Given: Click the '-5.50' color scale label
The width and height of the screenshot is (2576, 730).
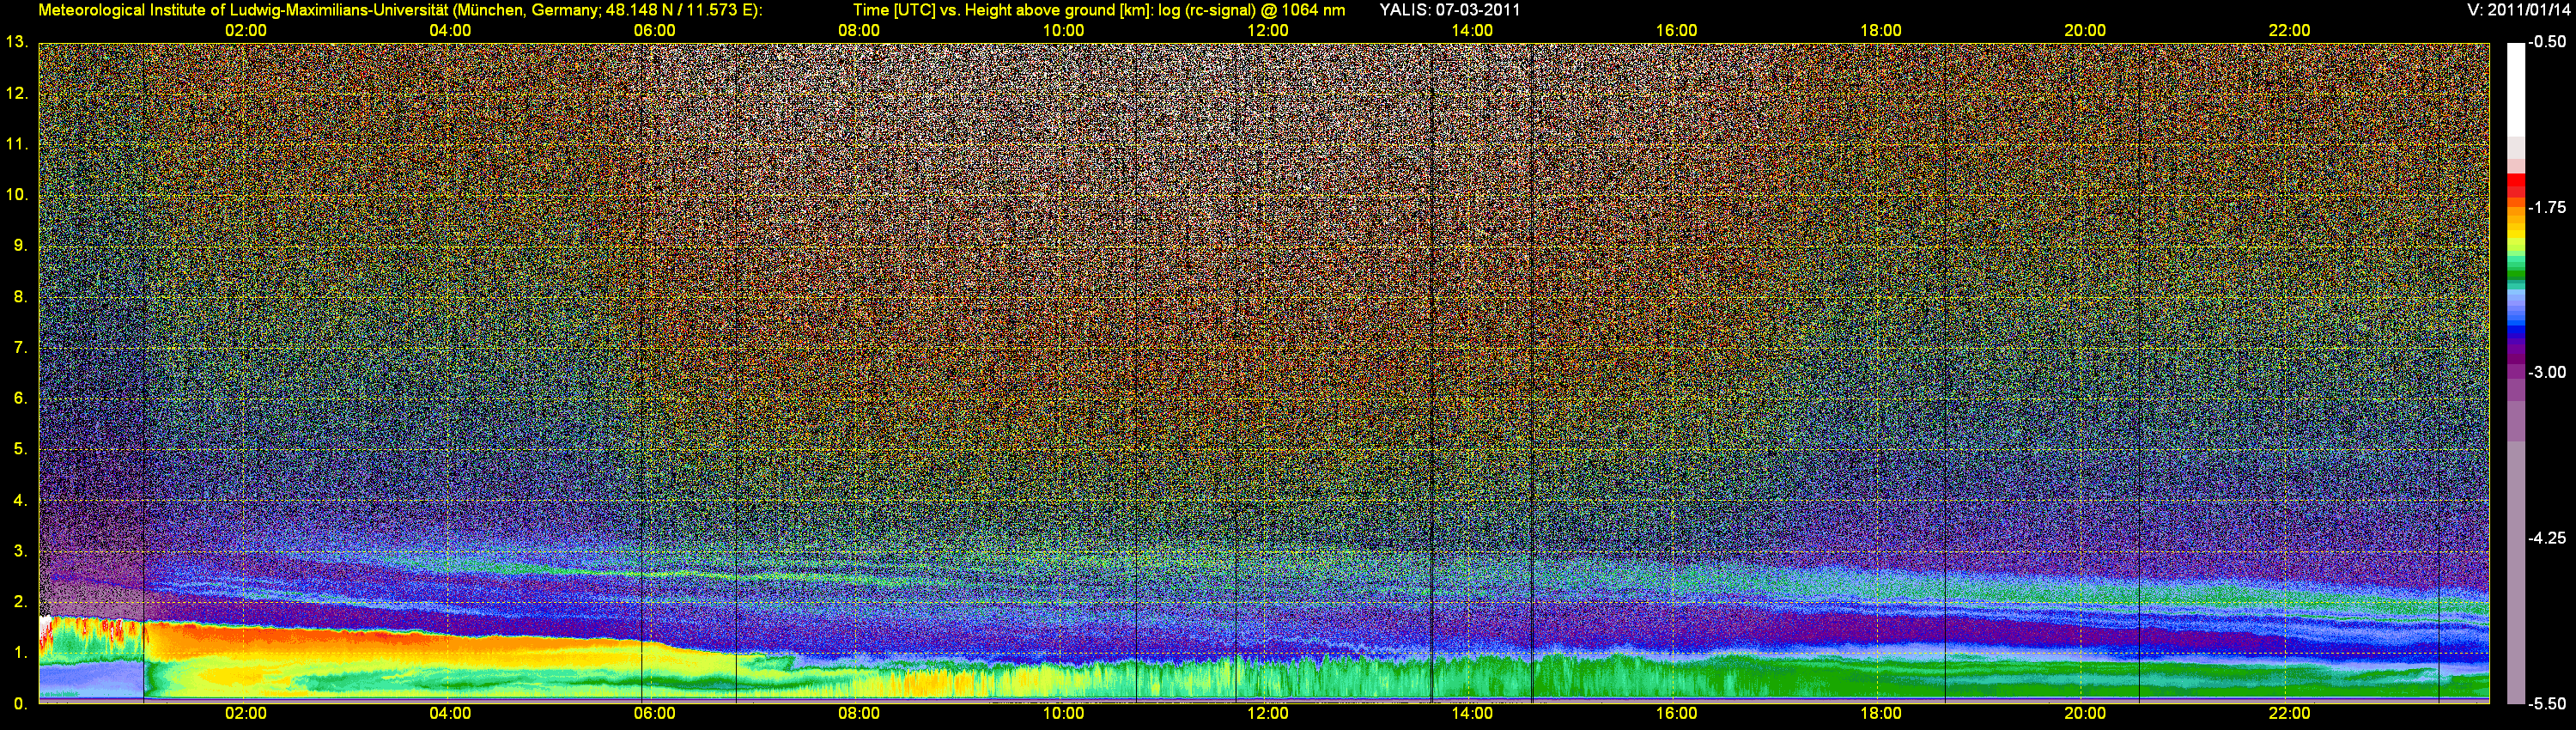Looking at the screenshot, I should (2547, 703).
